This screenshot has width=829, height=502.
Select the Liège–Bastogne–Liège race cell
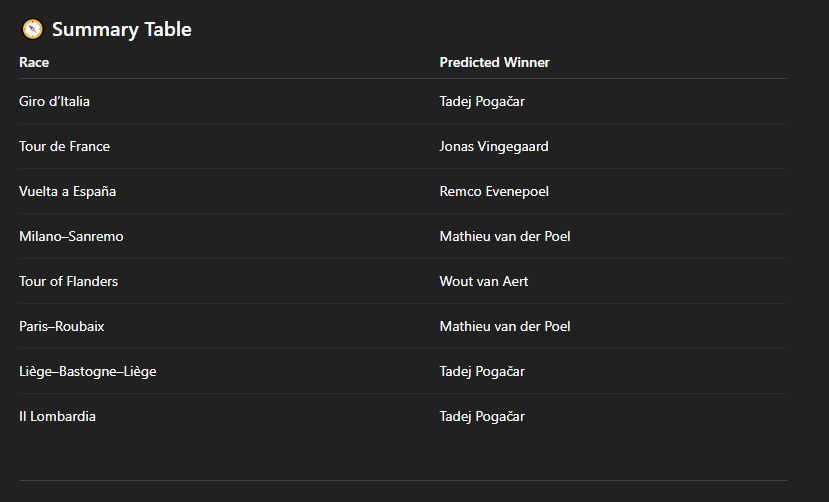pos(87,371)
